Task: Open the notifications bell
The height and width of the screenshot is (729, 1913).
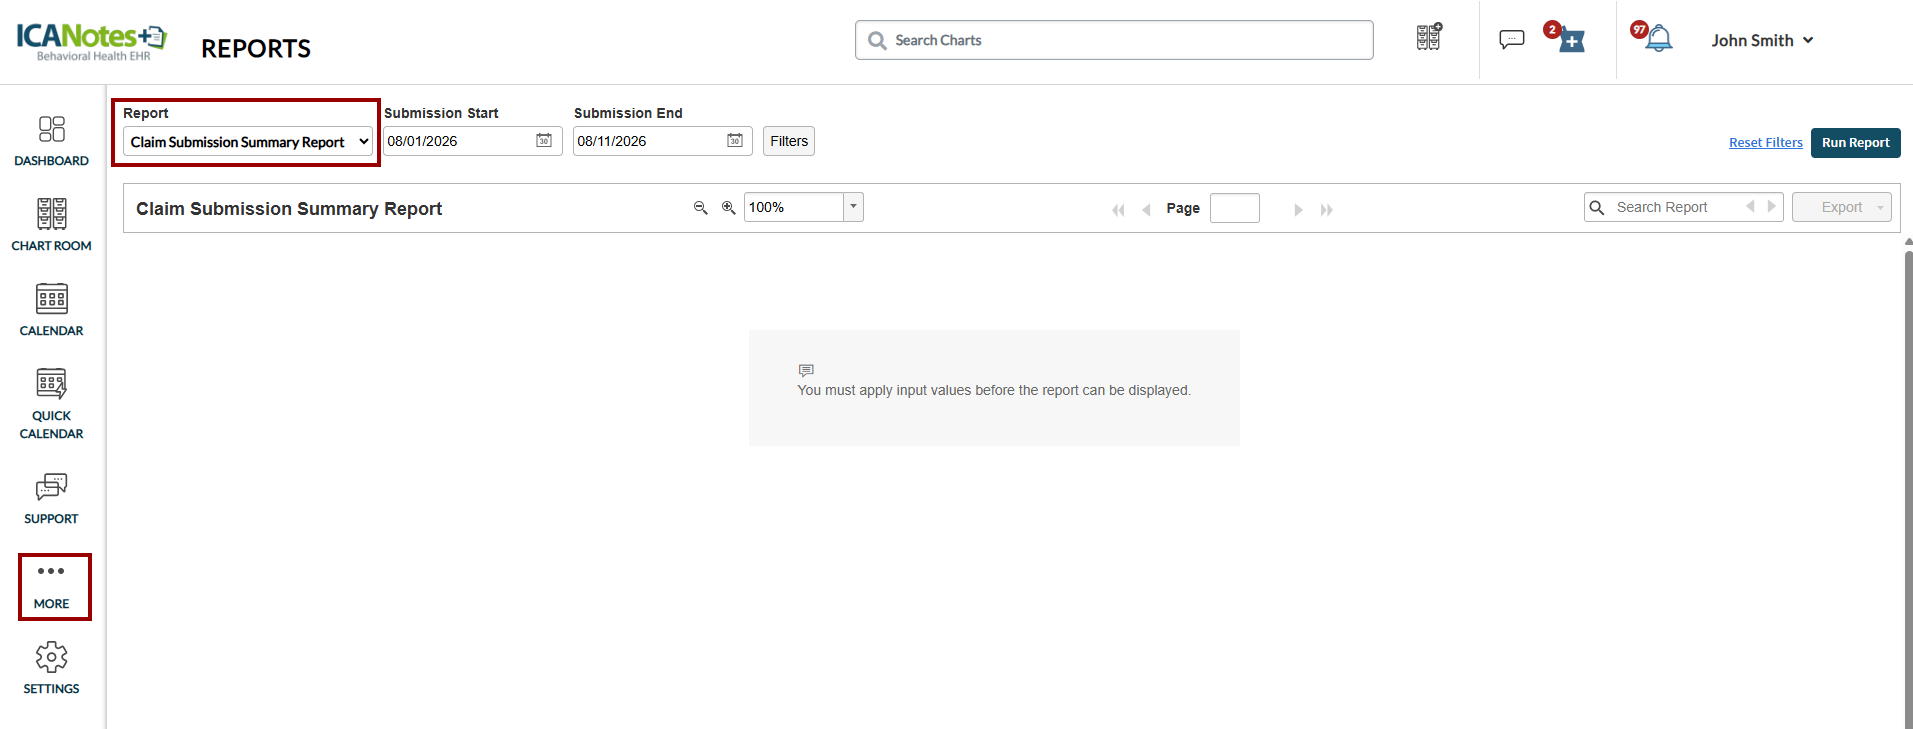Action: click(1658, 38)
